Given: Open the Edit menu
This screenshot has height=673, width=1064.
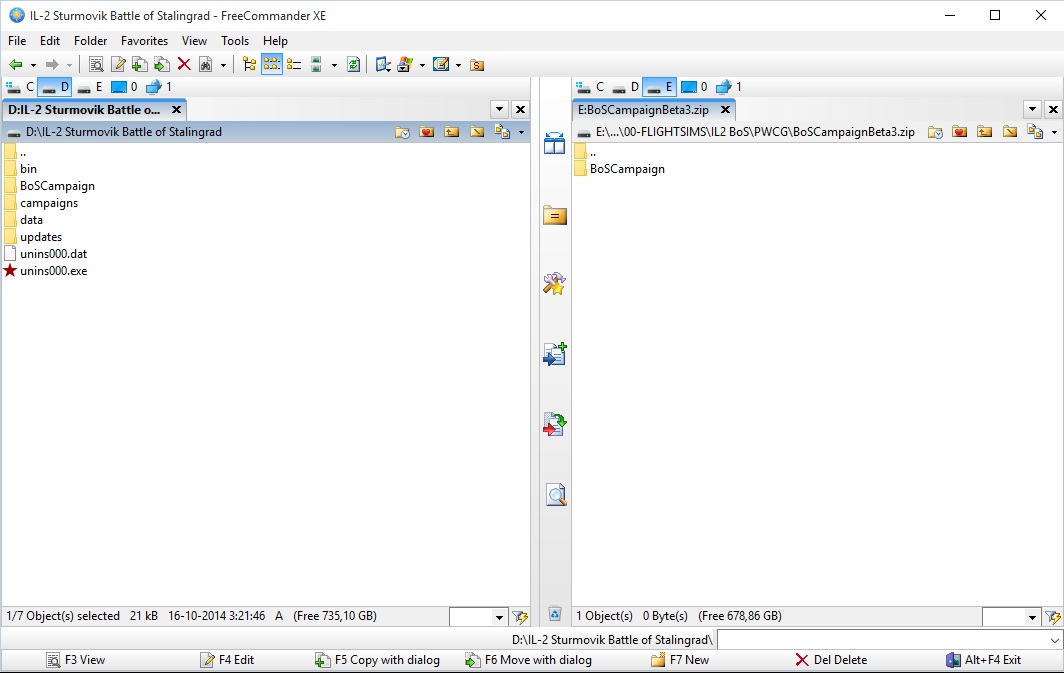Looking at the screenshot, I should point(50,41).
